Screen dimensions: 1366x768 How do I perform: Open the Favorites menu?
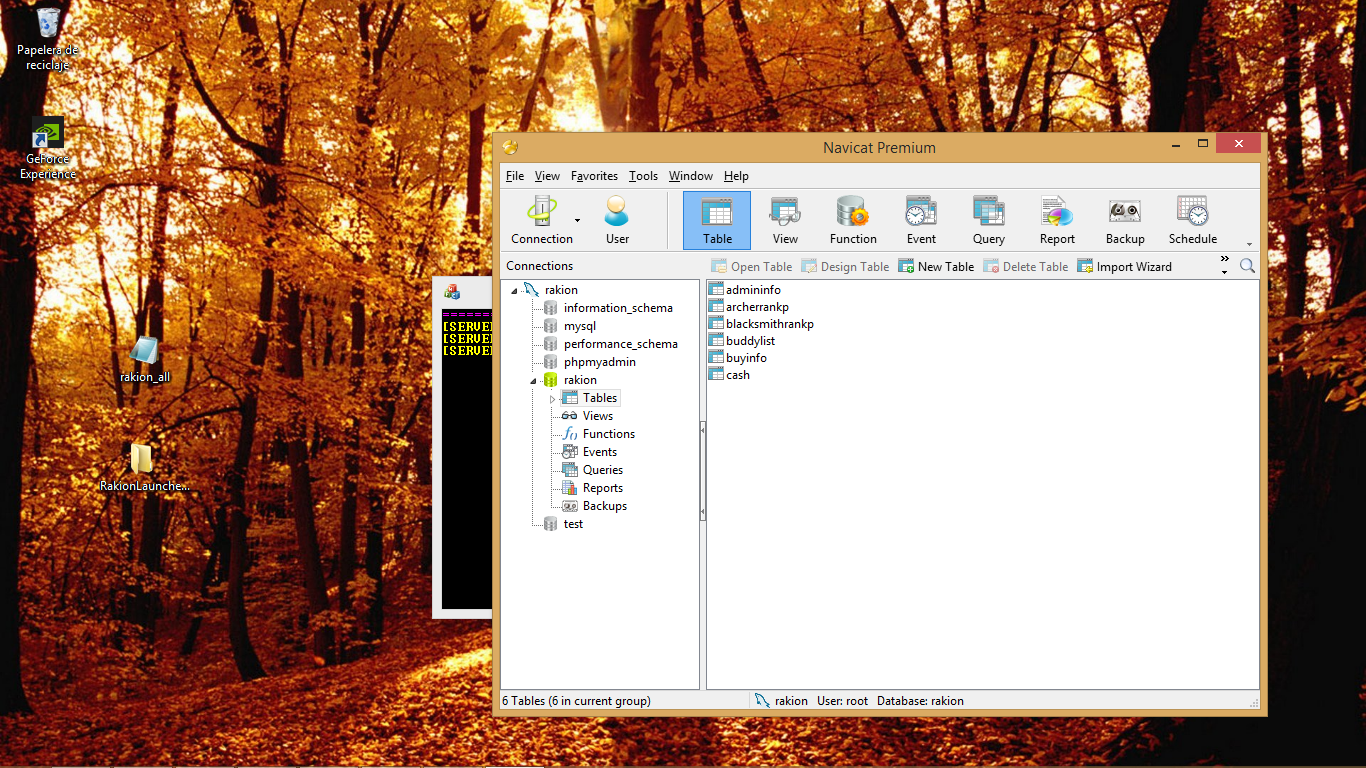[594, 176]
